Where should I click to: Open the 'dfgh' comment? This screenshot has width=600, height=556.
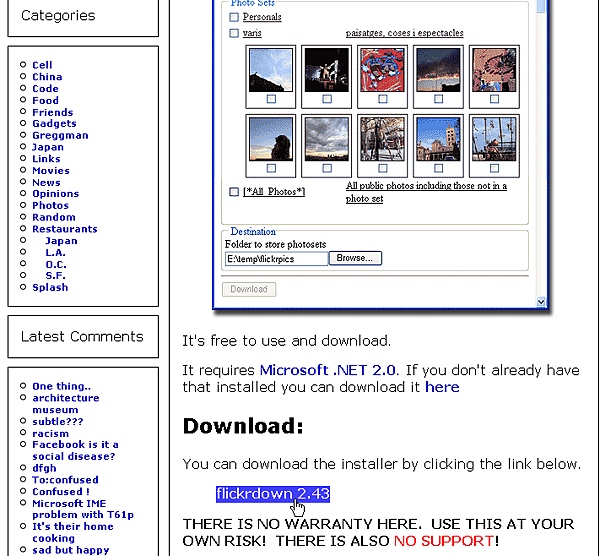44,468
